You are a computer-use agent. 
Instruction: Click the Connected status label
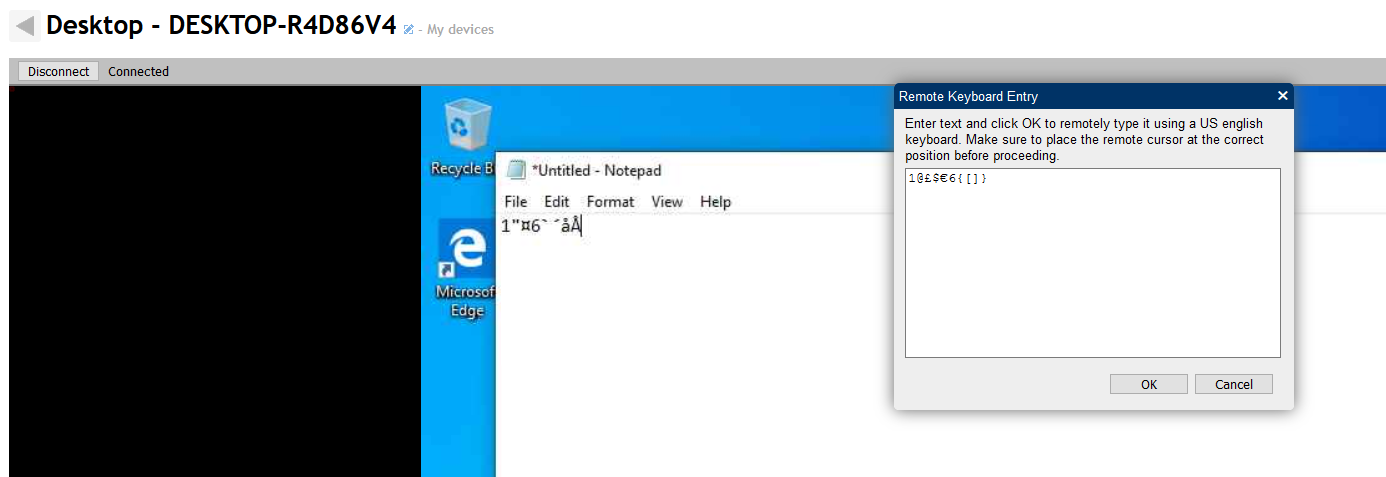(138, 72)
